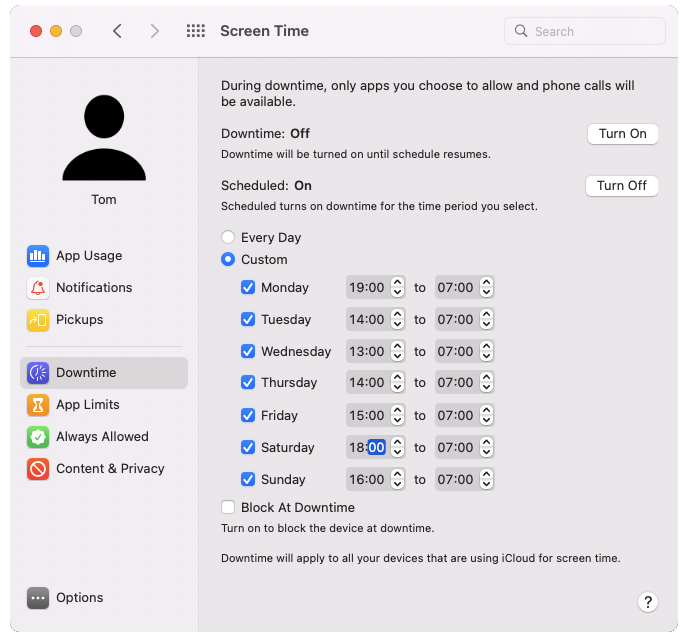The height and width of the screenshot is (642, 681).
Task: Open the Notifications sidebar section
Action: (104, 288)
